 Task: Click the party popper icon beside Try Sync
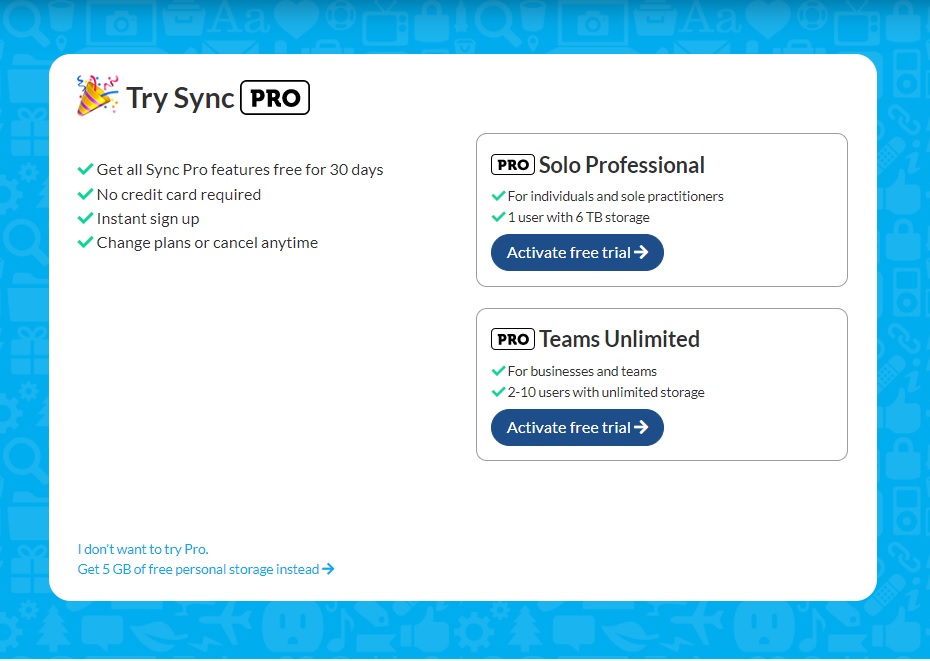point(97,95)
